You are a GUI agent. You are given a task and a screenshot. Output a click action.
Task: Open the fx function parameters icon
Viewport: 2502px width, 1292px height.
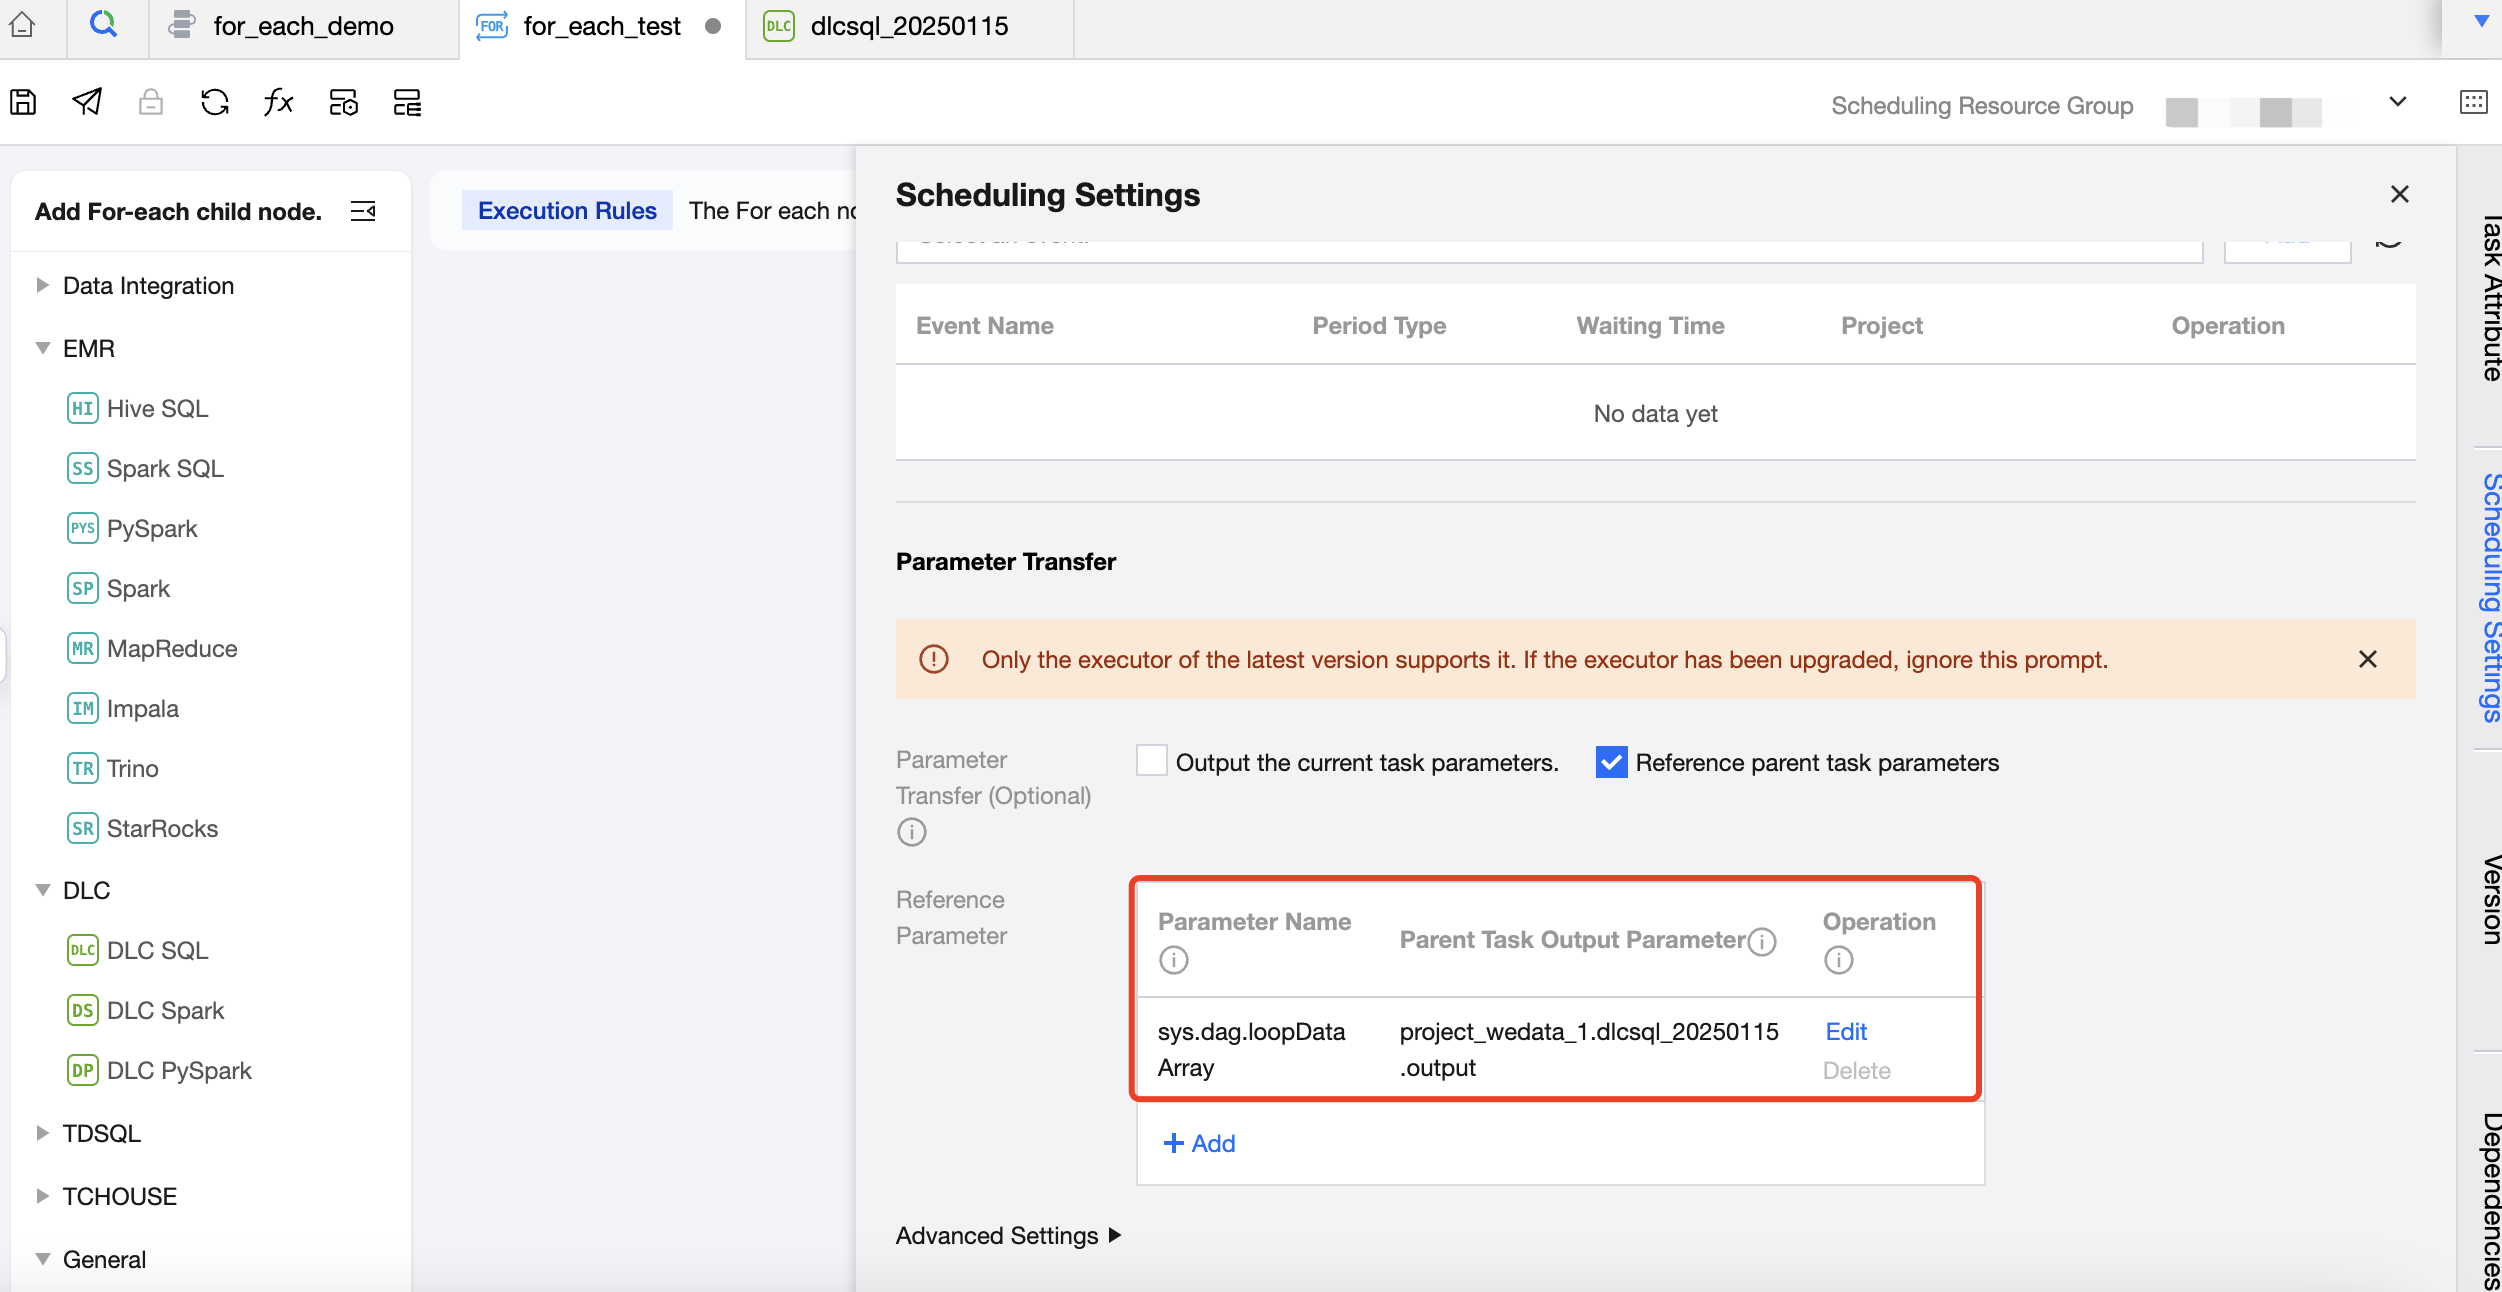coord(278,102)
